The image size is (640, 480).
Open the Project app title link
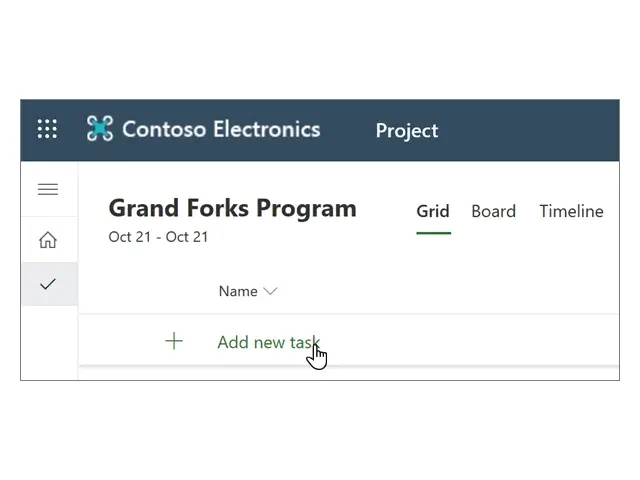click(x=406, y=130)
